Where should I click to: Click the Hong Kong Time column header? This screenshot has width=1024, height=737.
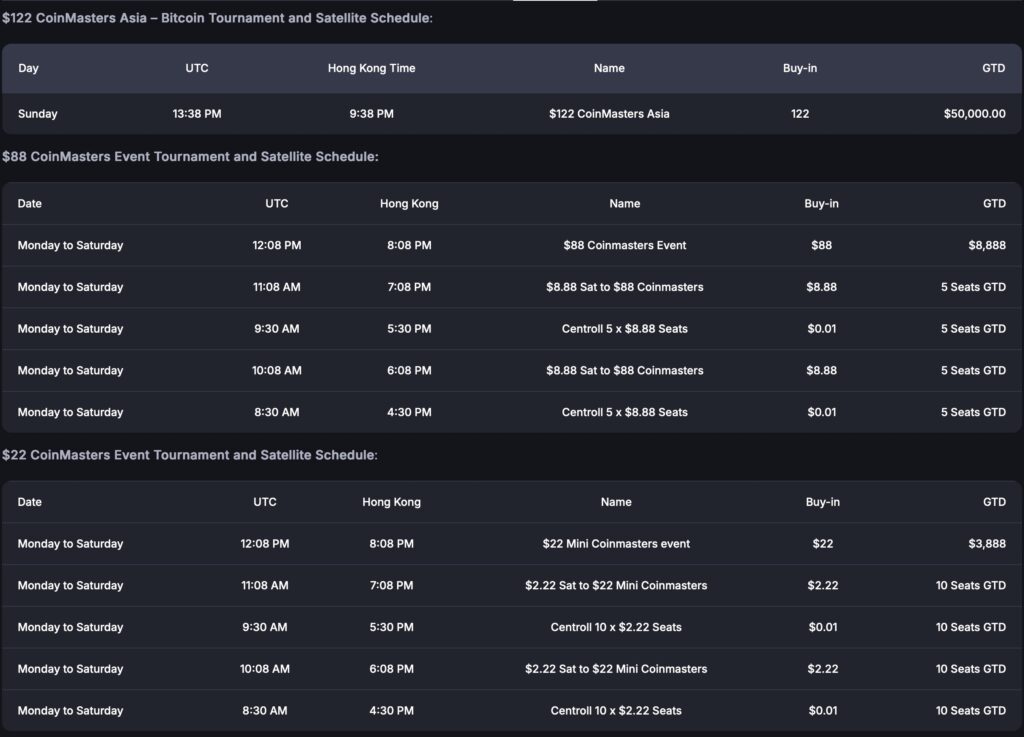click(370, 68)
